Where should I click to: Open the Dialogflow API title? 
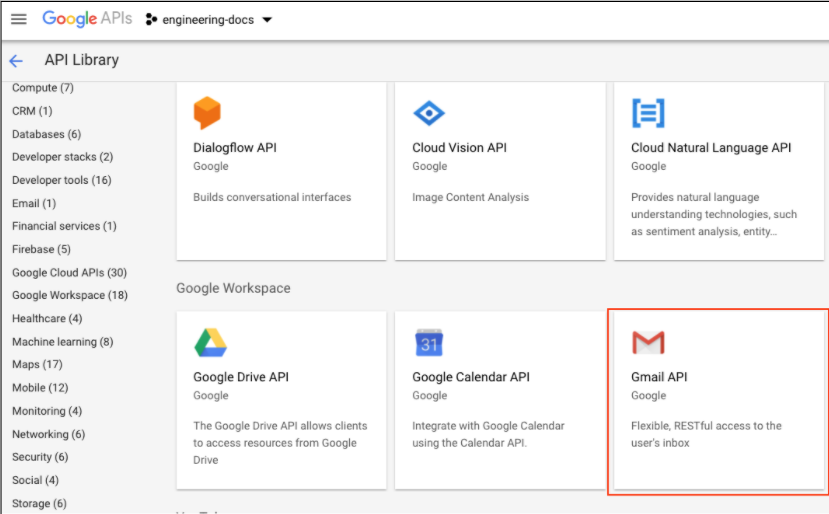pos(235,148)
